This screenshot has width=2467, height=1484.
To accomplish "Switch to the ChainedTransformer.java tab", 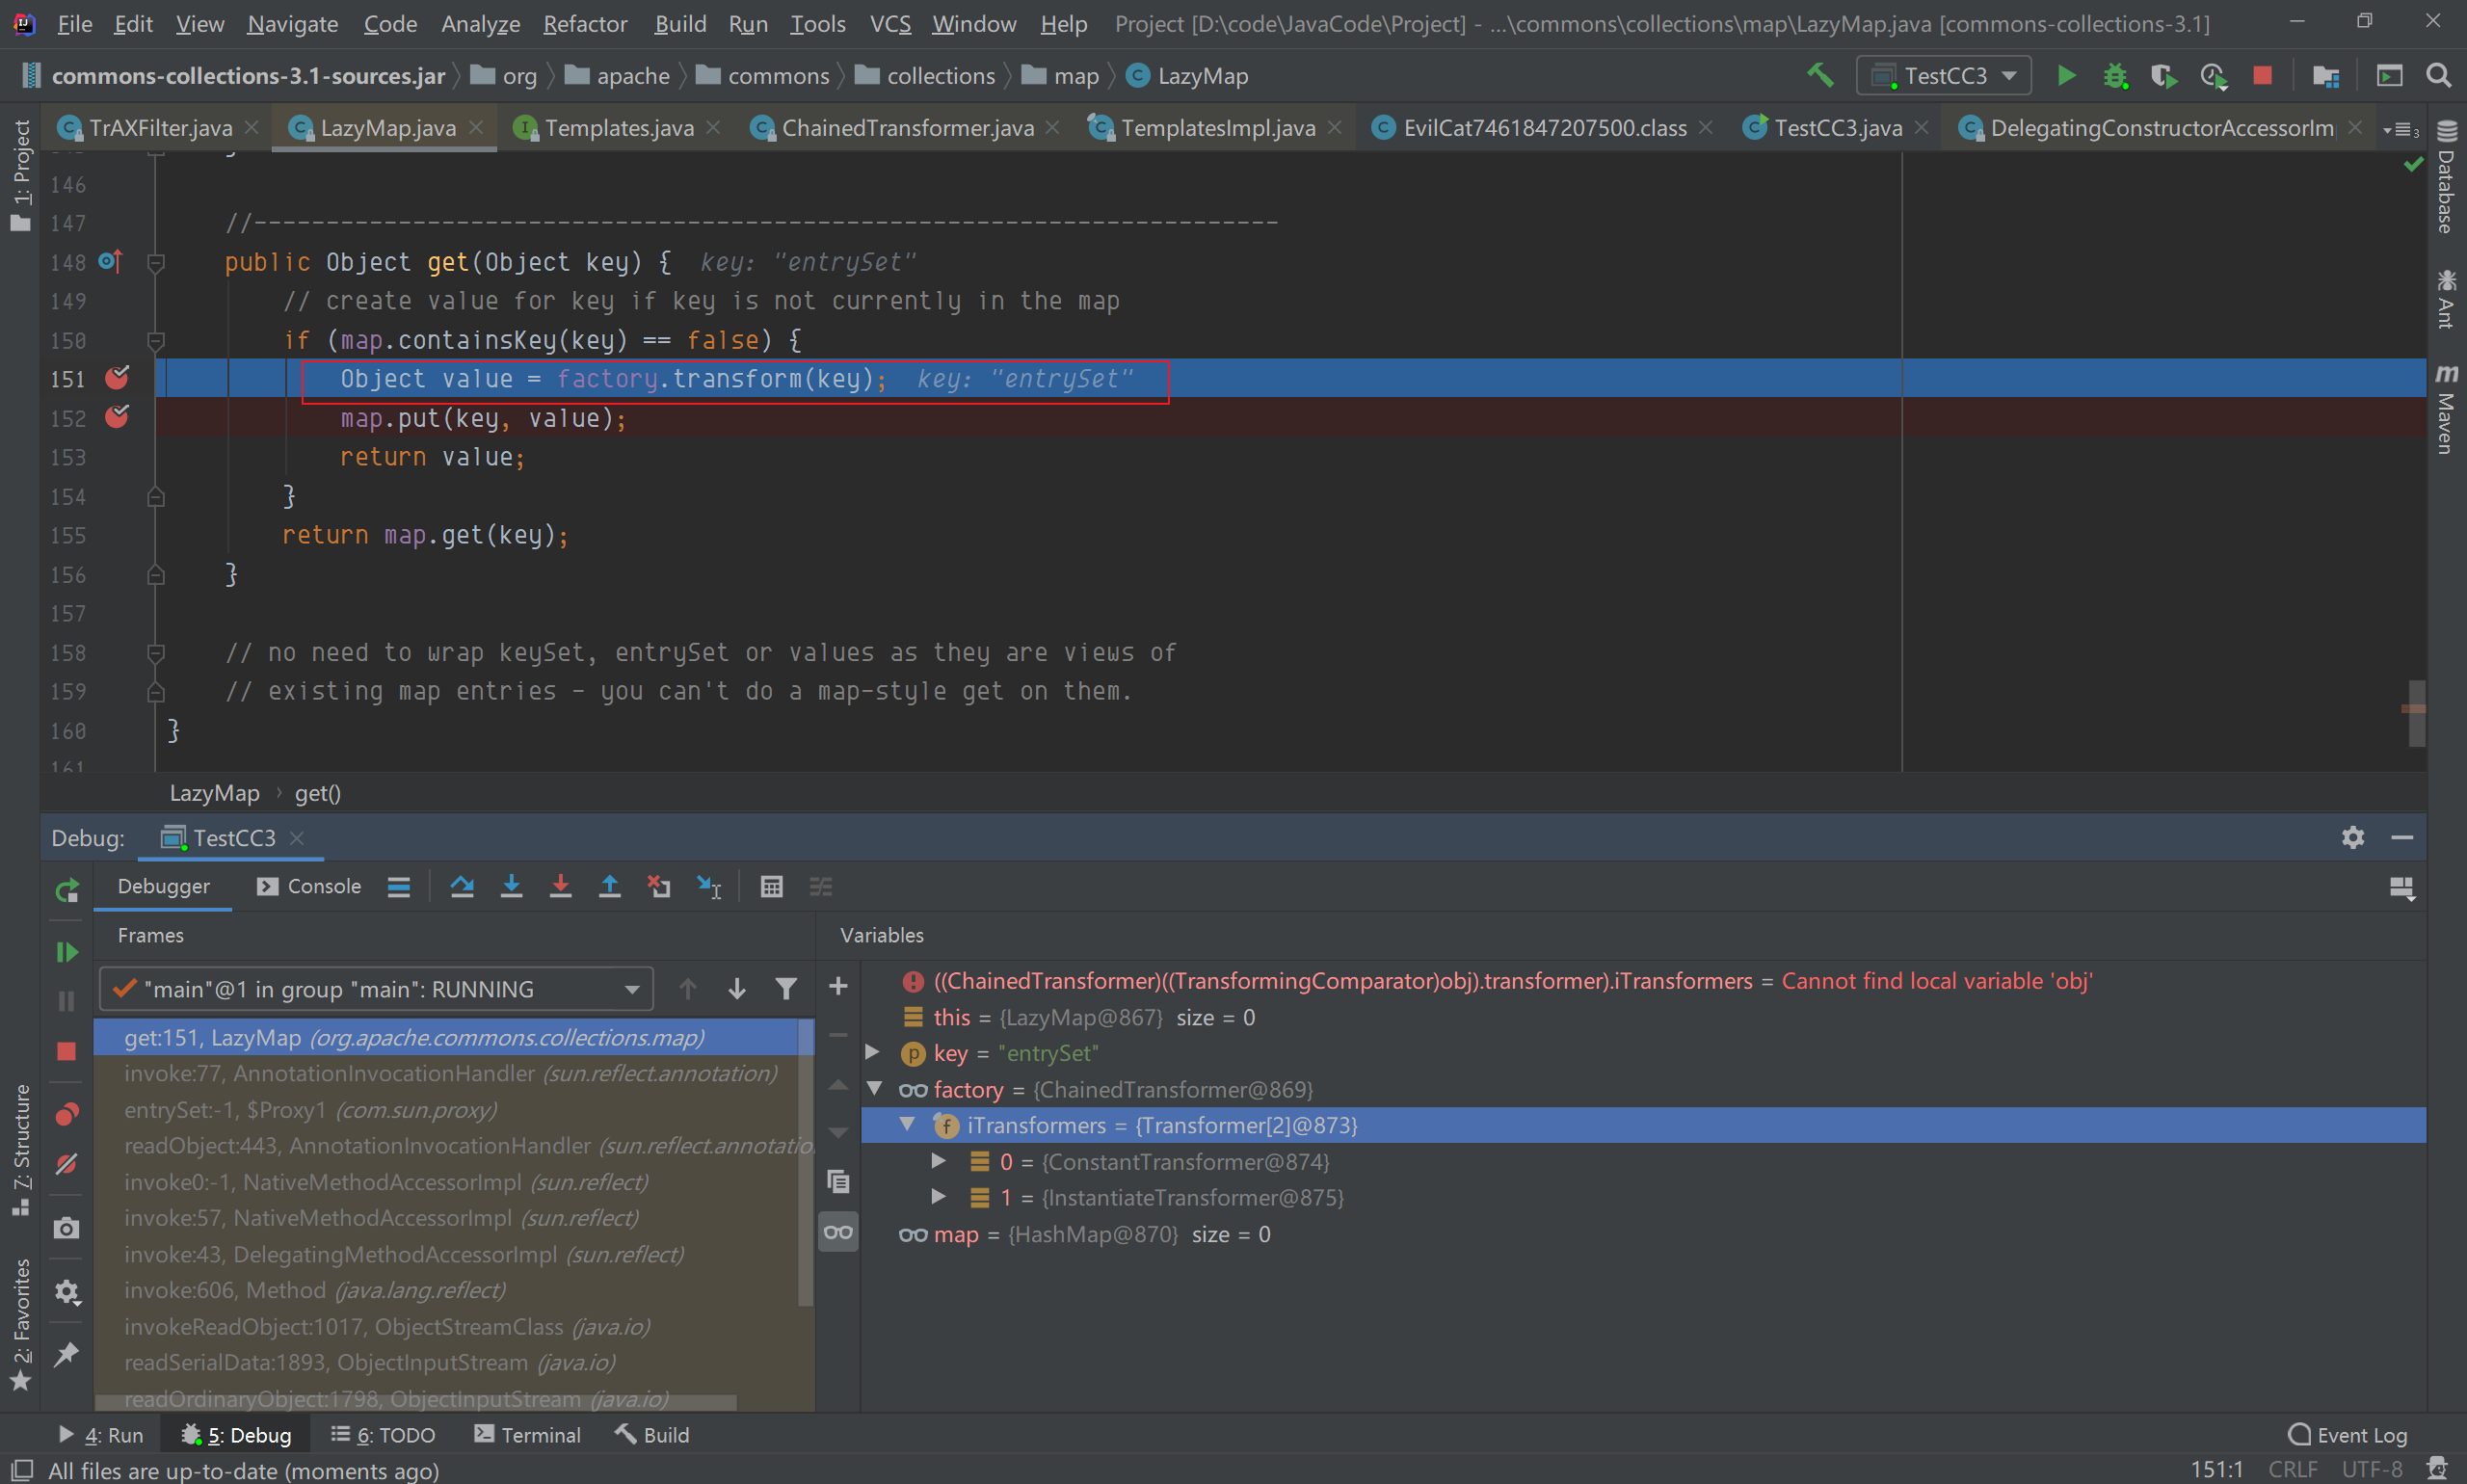I will pyautogui.click(x=906, y=128).
